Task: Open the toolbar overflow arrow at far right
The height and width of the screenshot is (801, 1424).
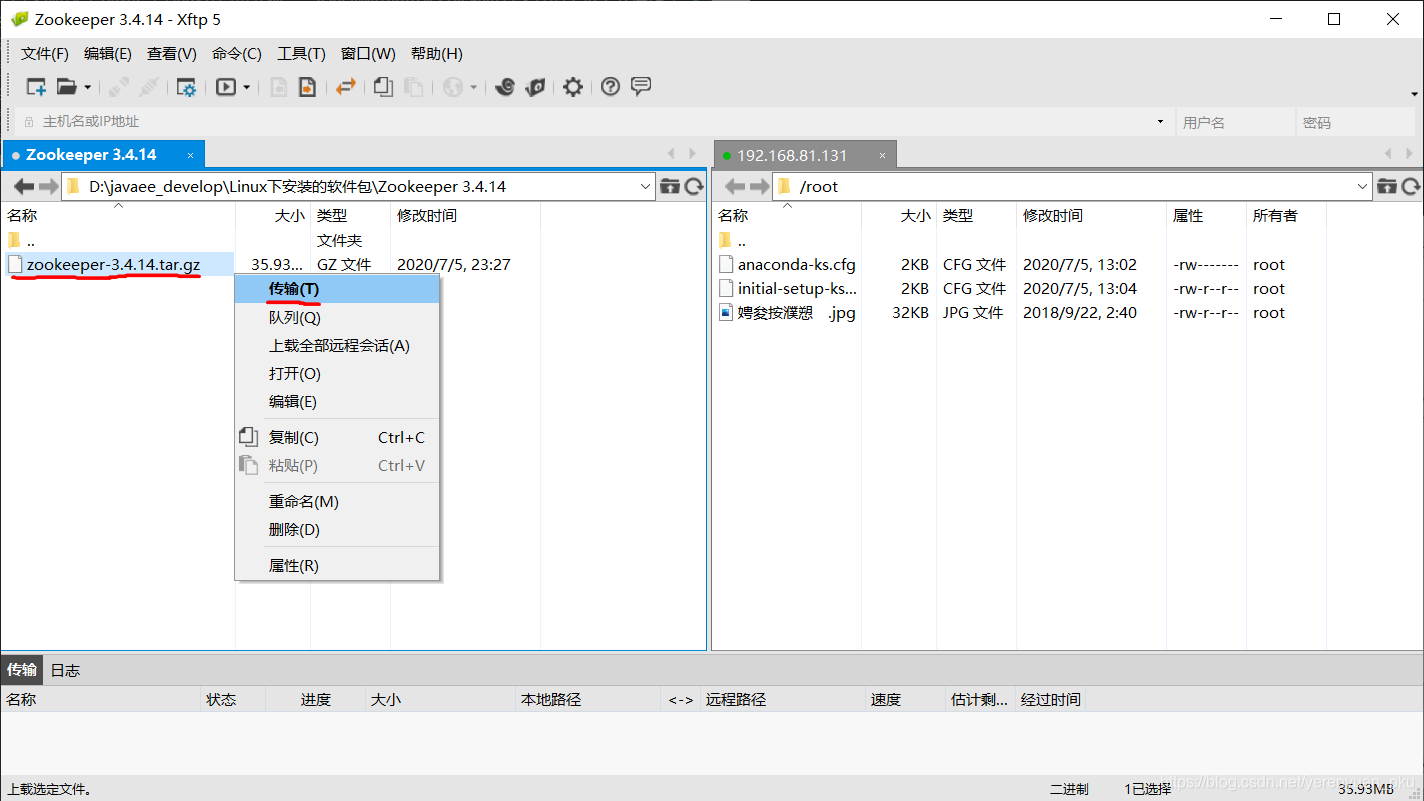Action: [1415, 93]
